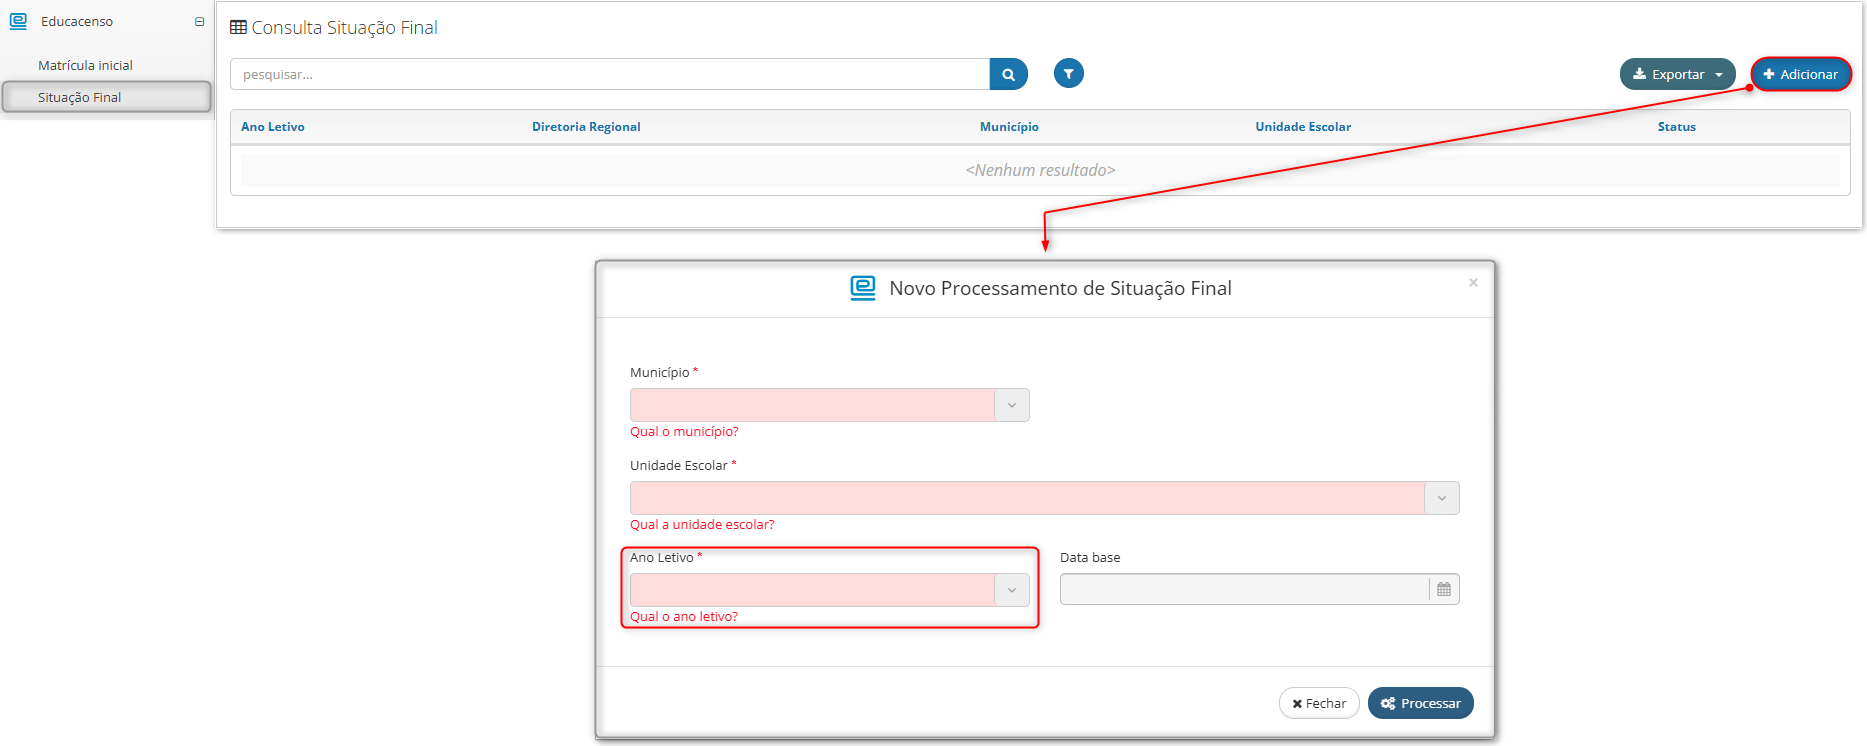This screenshot has width=1867, height=746.
Task: Click the Município input field
Action: [x=812, y=405]
